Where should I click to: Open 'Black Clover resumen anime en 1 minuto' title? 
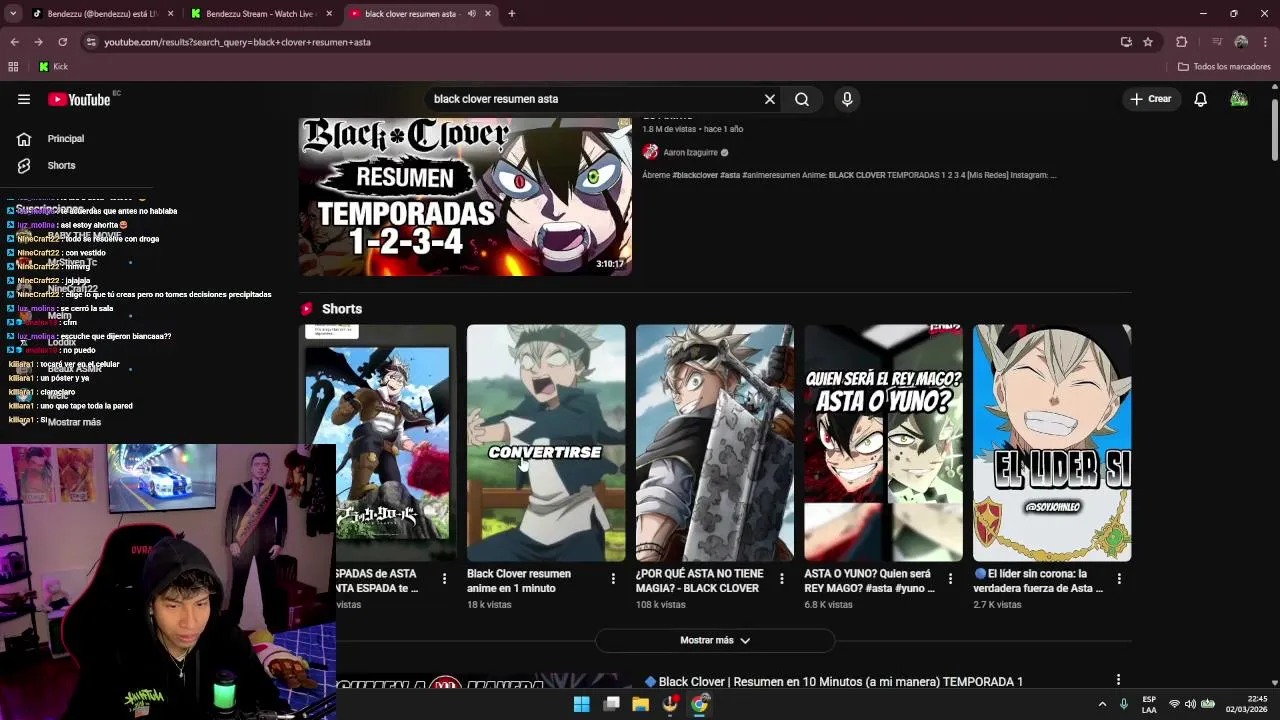pyautogui.click(x=518, y=581)
